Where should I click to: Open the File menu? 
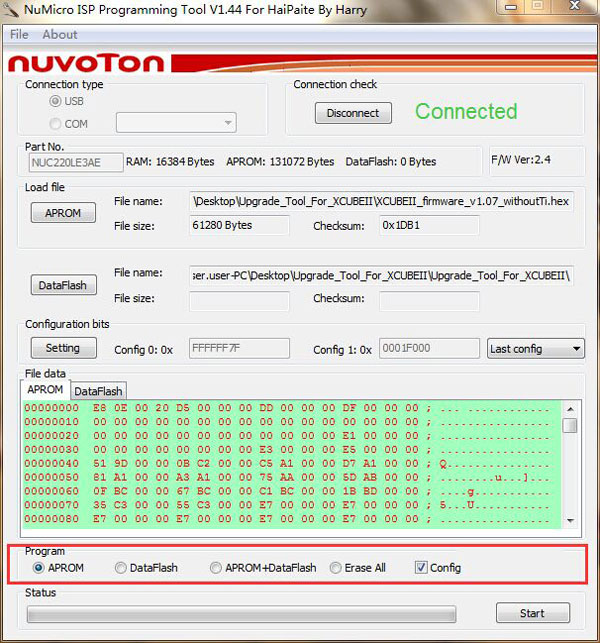[19, 34]
